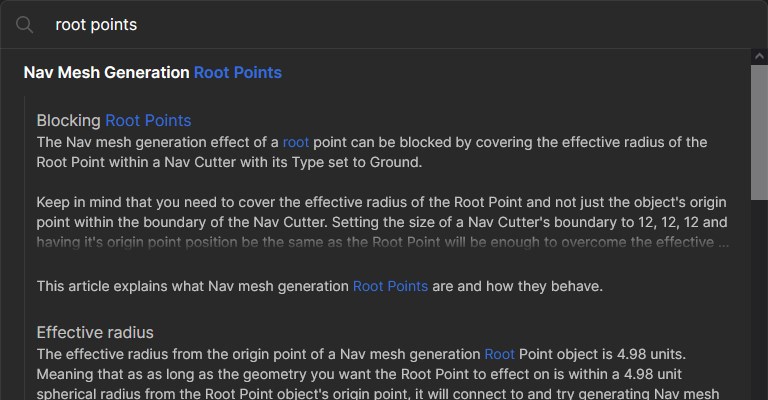The width and height of the screenshot is (768, 400).
Task: Click blue "Root" in the effective radius paragraph
Action: tap(500, 354)
